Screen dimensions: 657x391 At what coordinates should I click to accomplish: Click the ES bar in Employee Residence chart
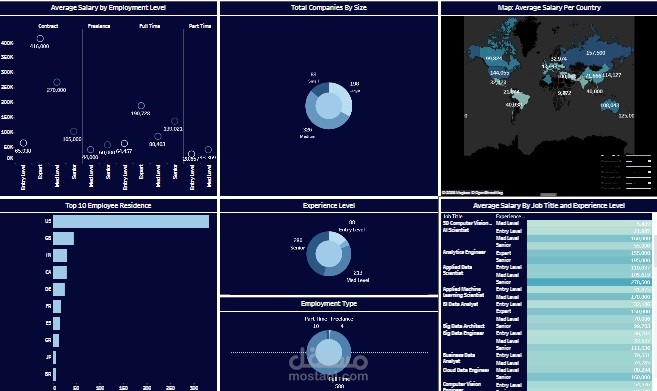pyautogui.click(x=57, y=324)
